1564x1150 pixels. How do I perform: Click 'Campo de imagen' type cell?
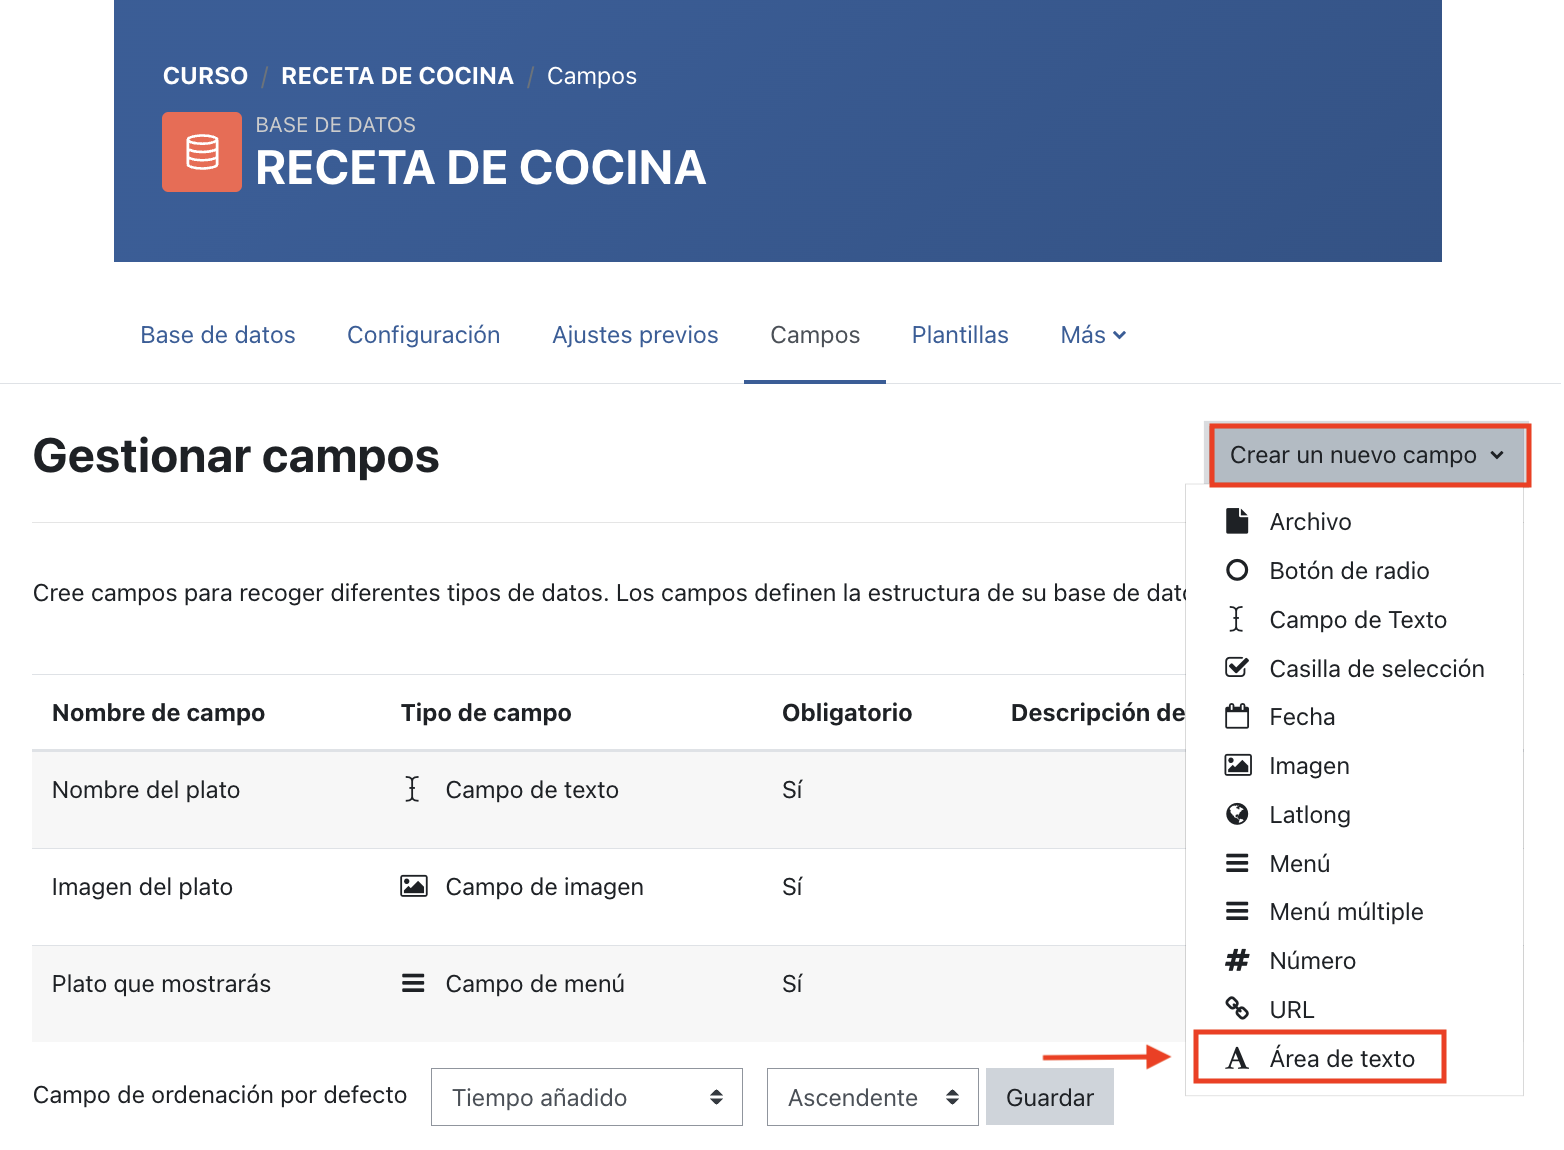[x=544, y=886]
